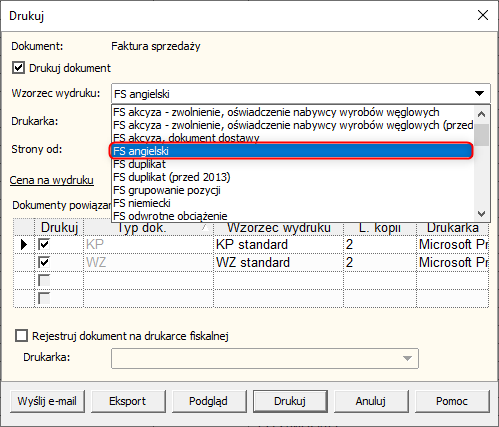Click the Podgląd button

tap(208, 401)
